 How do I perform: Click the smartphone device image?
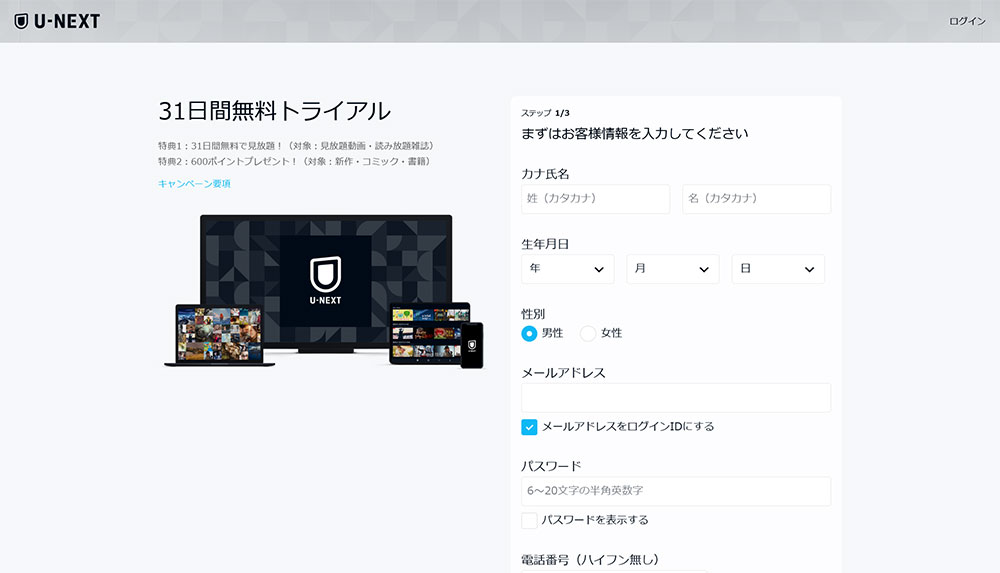click(x=471, y=344)
